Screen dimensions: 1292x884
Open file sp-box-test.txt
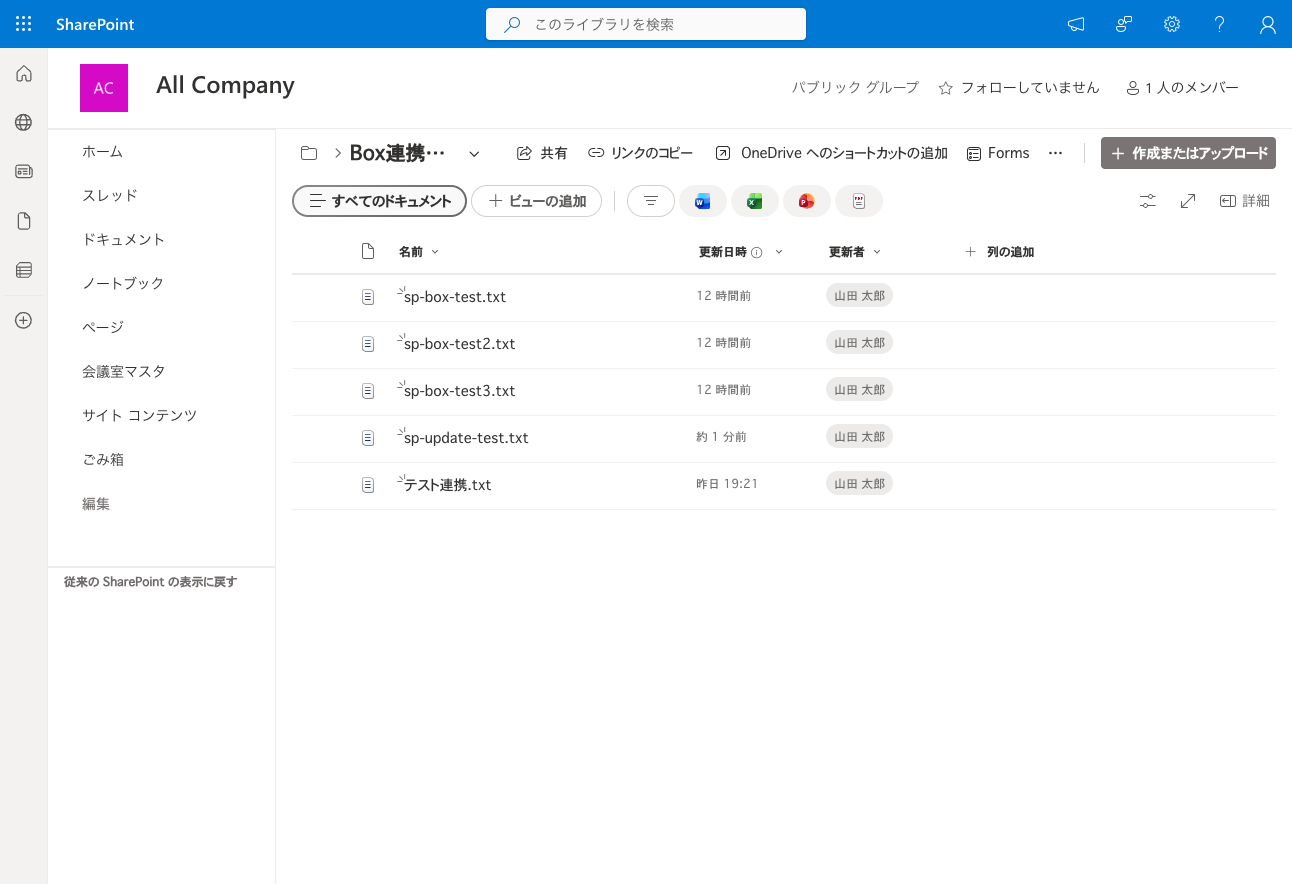[455, 297]
